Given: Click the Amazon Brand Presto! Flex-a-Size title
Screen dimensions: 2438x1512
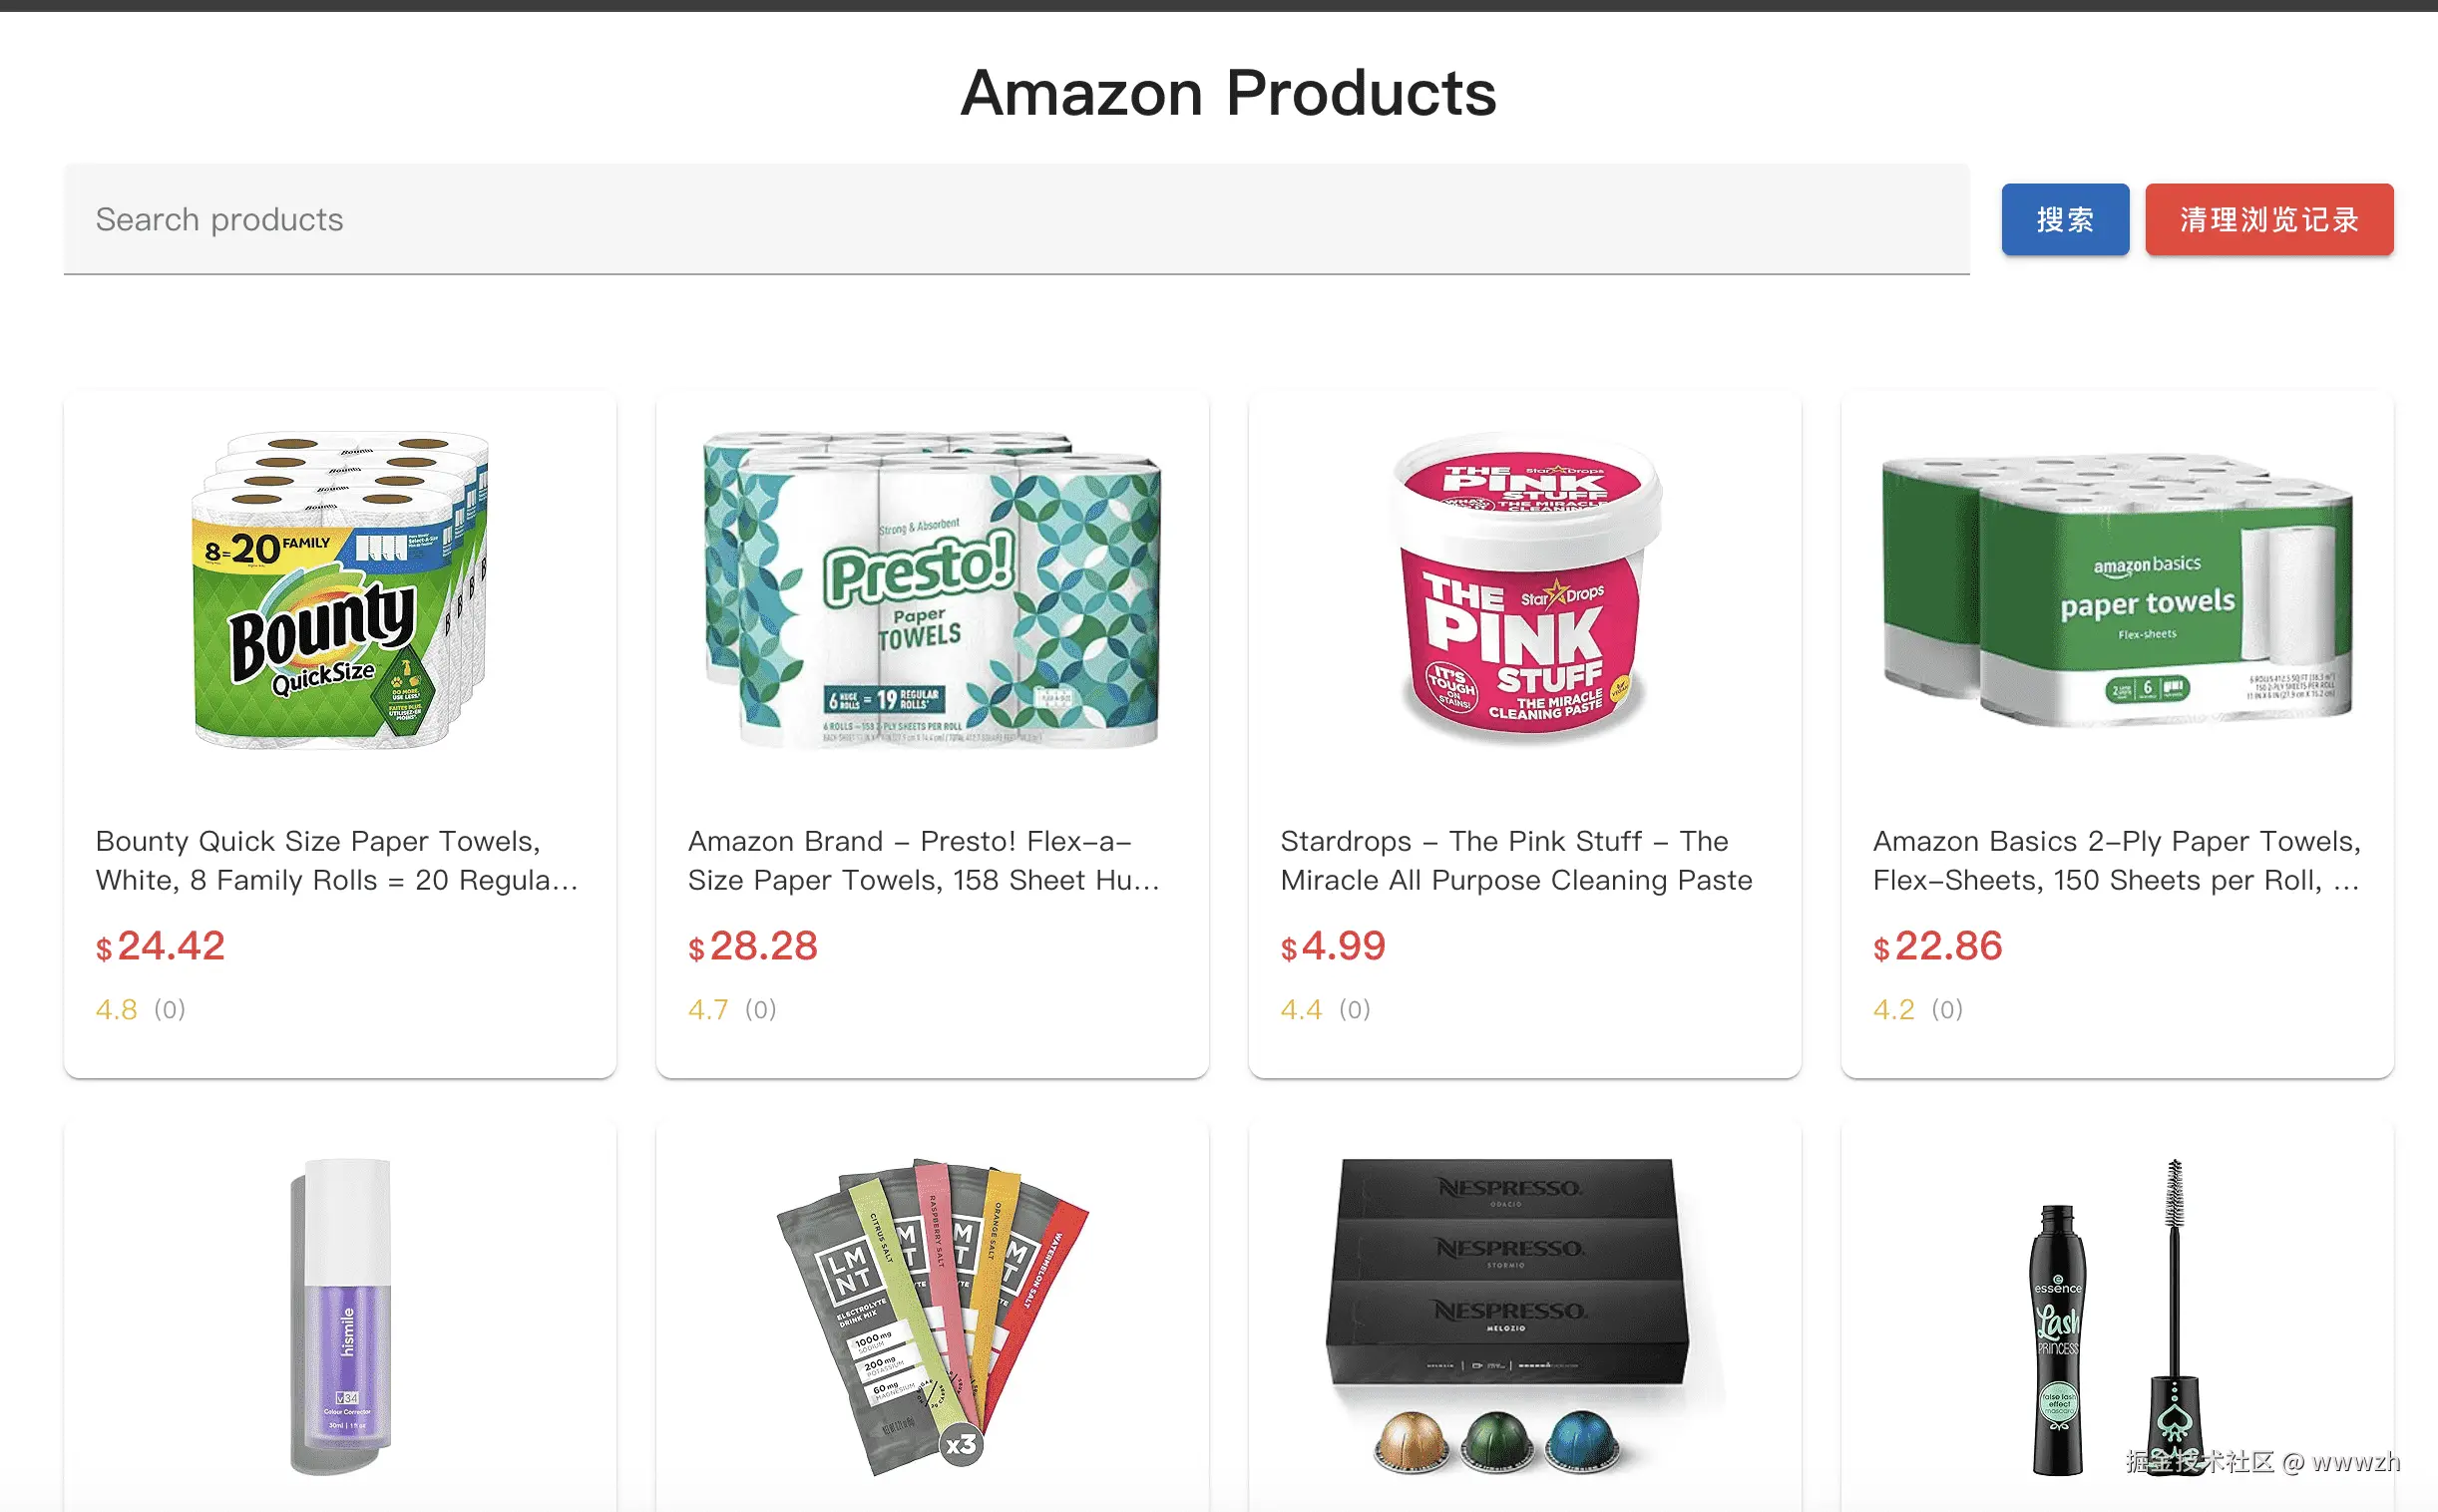Looking at the screenshot, I should click(924, 860).
